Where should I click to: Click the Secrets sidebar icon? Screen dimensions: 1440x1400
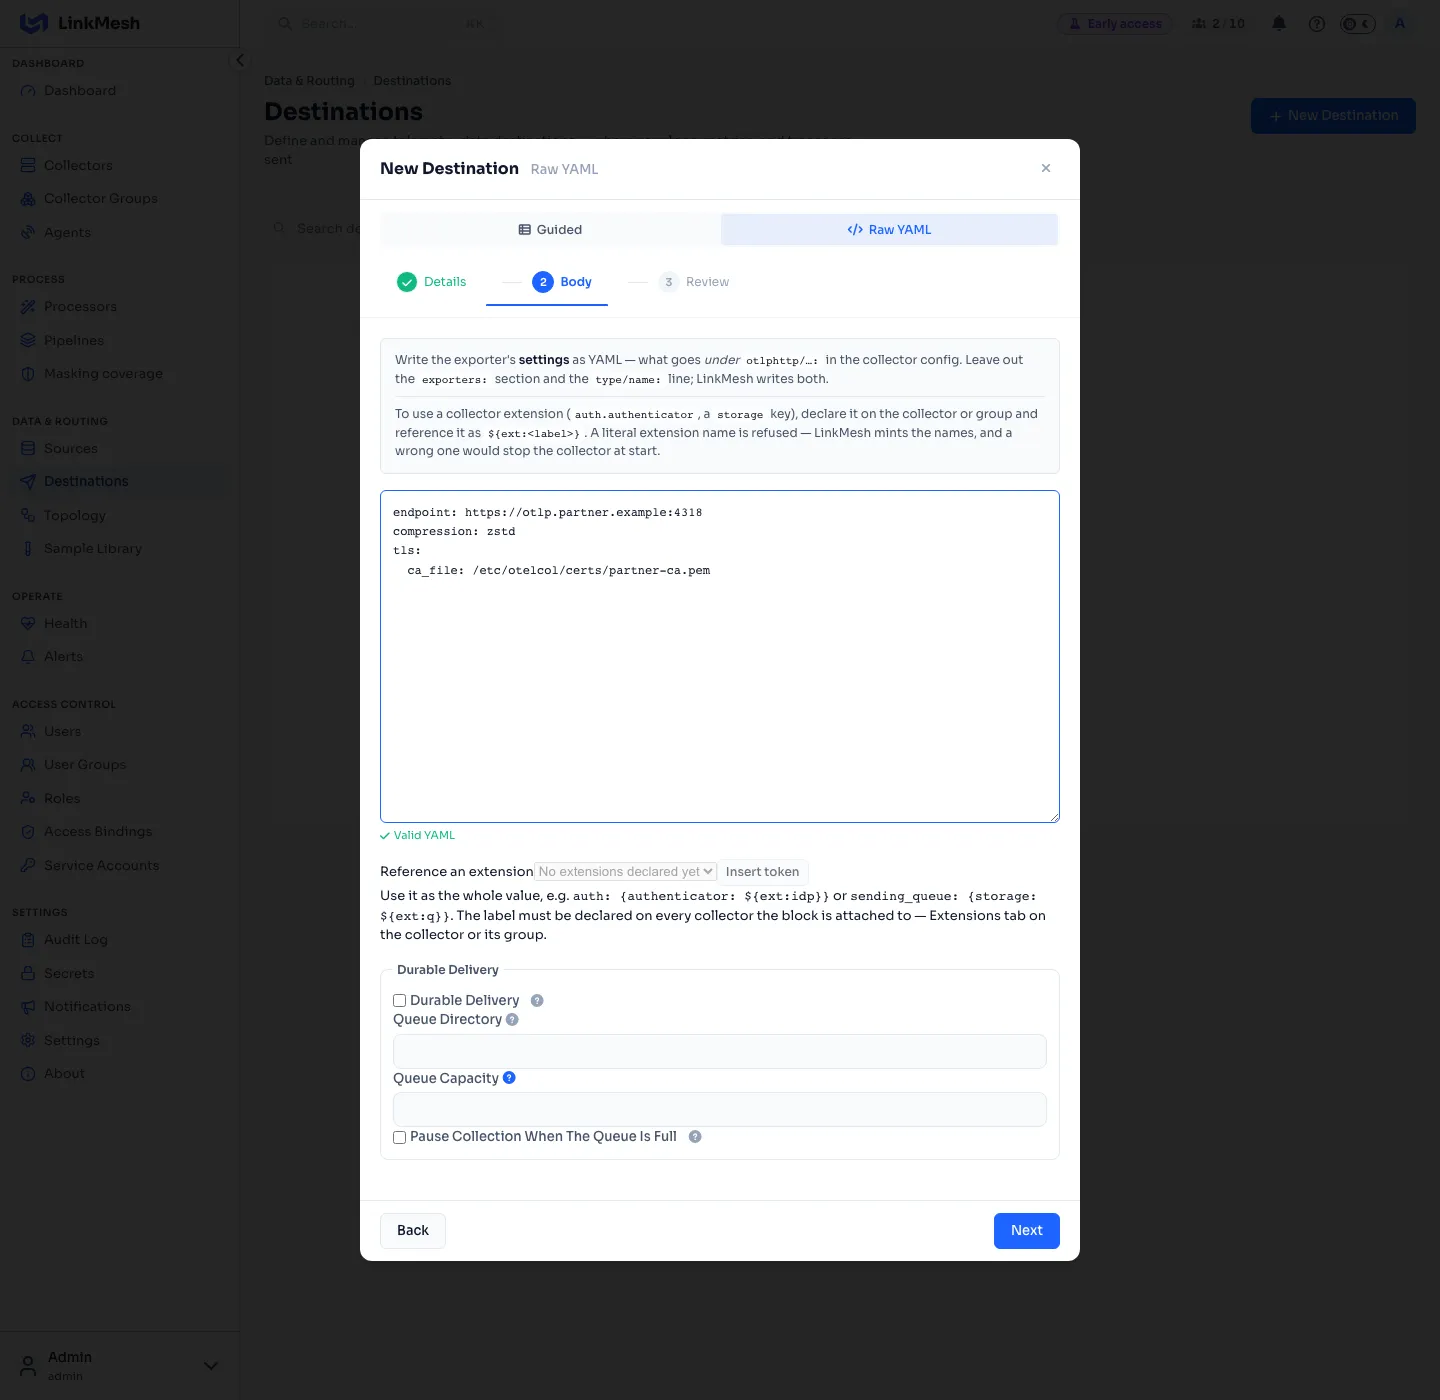[28, 974]
